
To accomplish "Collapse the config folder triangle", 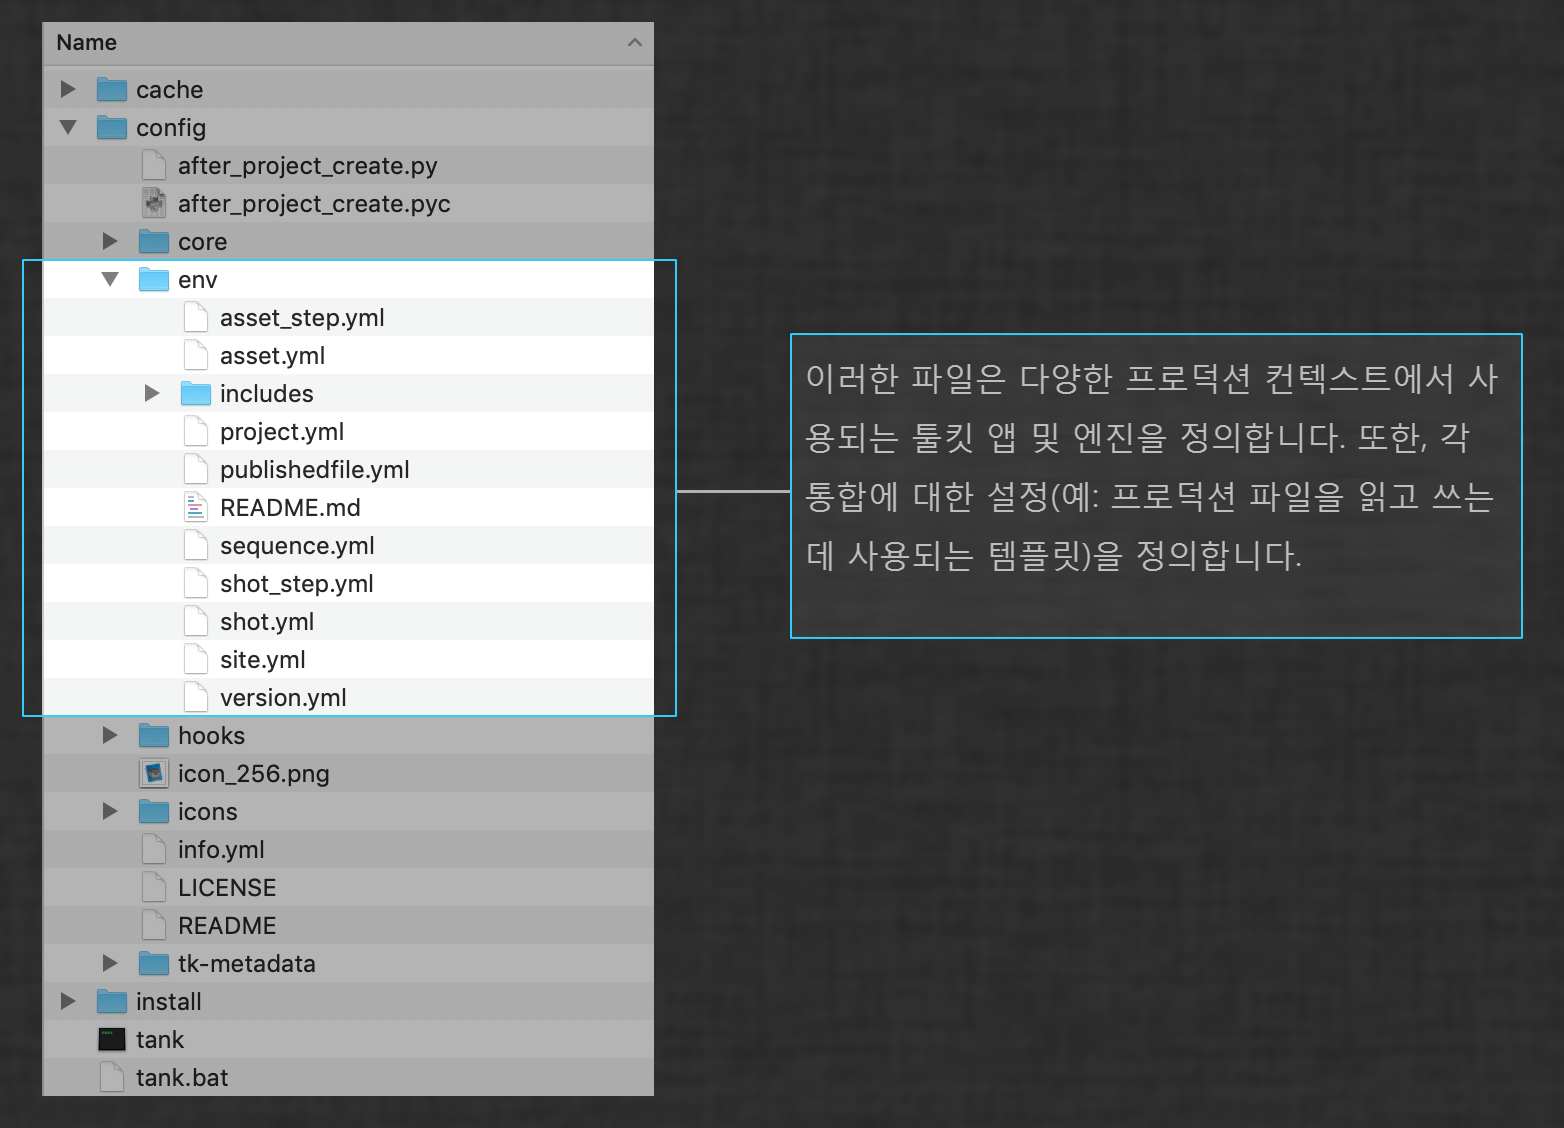I will click(68, 127).
